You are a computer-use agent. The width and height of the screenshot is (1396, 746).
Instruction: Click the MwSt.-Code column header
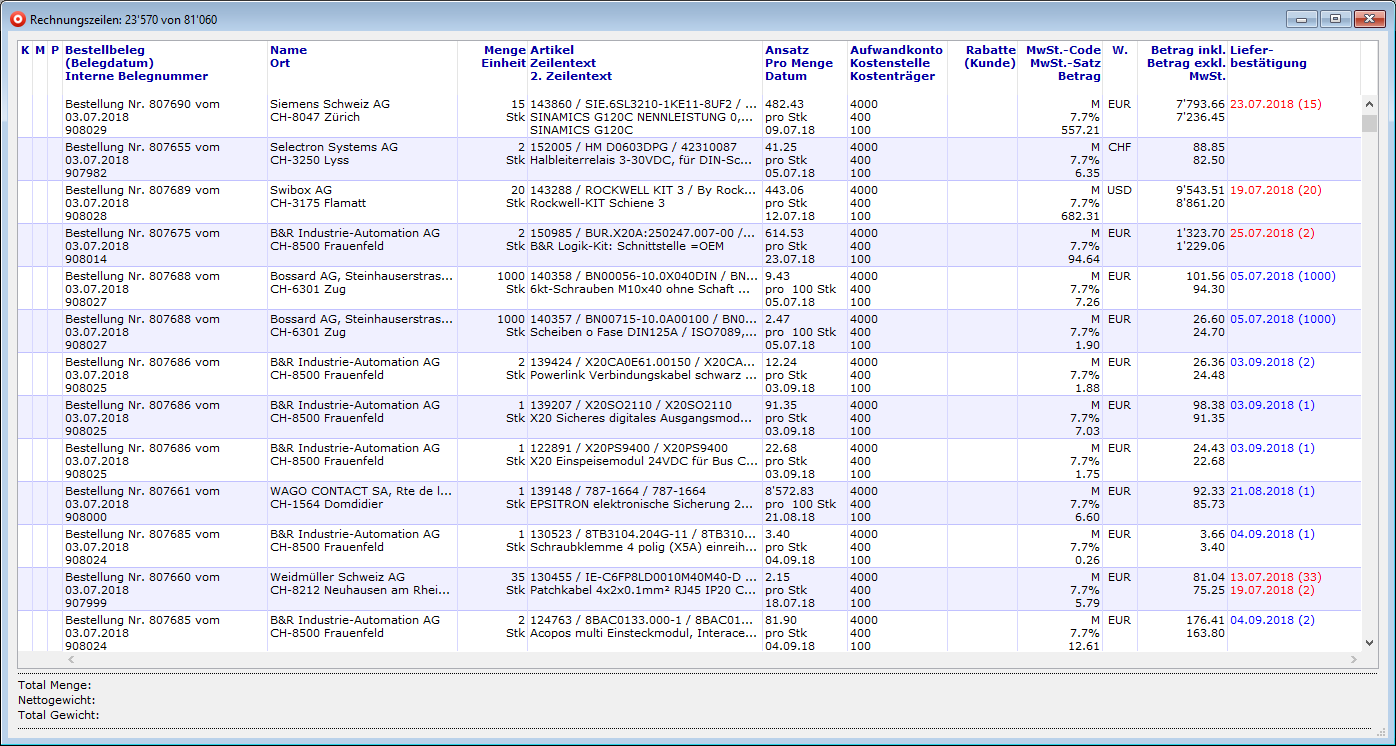[x=1062, y=63]
